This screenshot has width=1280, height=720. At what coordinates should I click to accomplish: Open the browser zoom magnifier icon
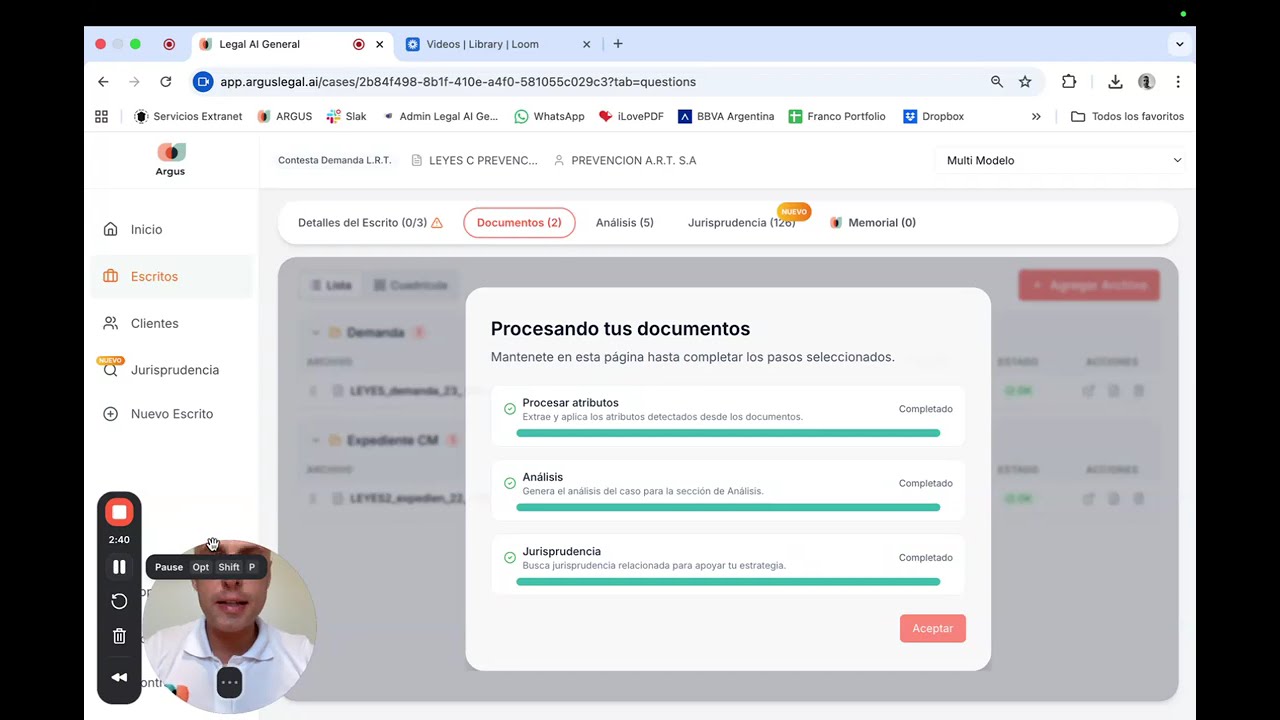pos(997,82)
